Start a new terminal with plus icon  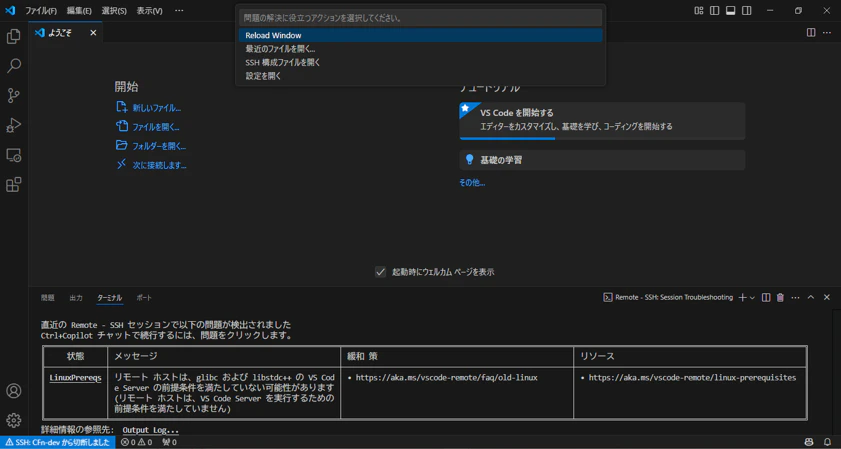tap(742, 297)
